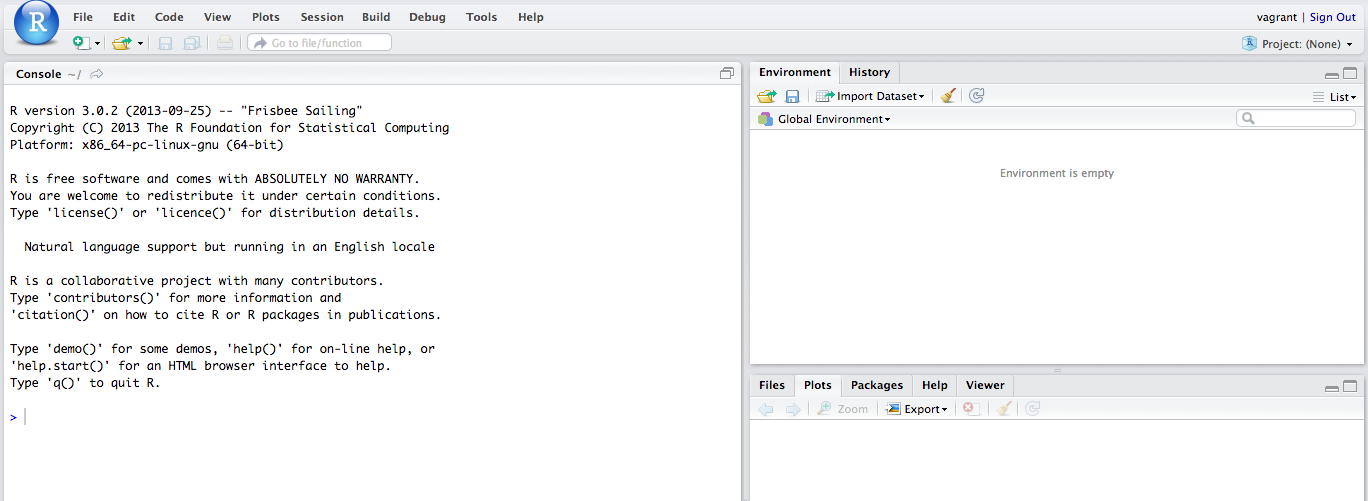Open the View menu
The image size is (1368, 501).
(217, 17)
